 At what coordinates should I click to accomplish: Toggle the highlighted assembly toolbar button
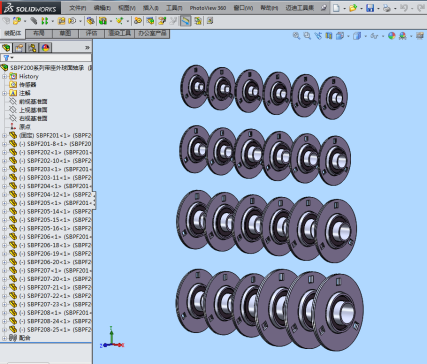click(x=186, y=21)
